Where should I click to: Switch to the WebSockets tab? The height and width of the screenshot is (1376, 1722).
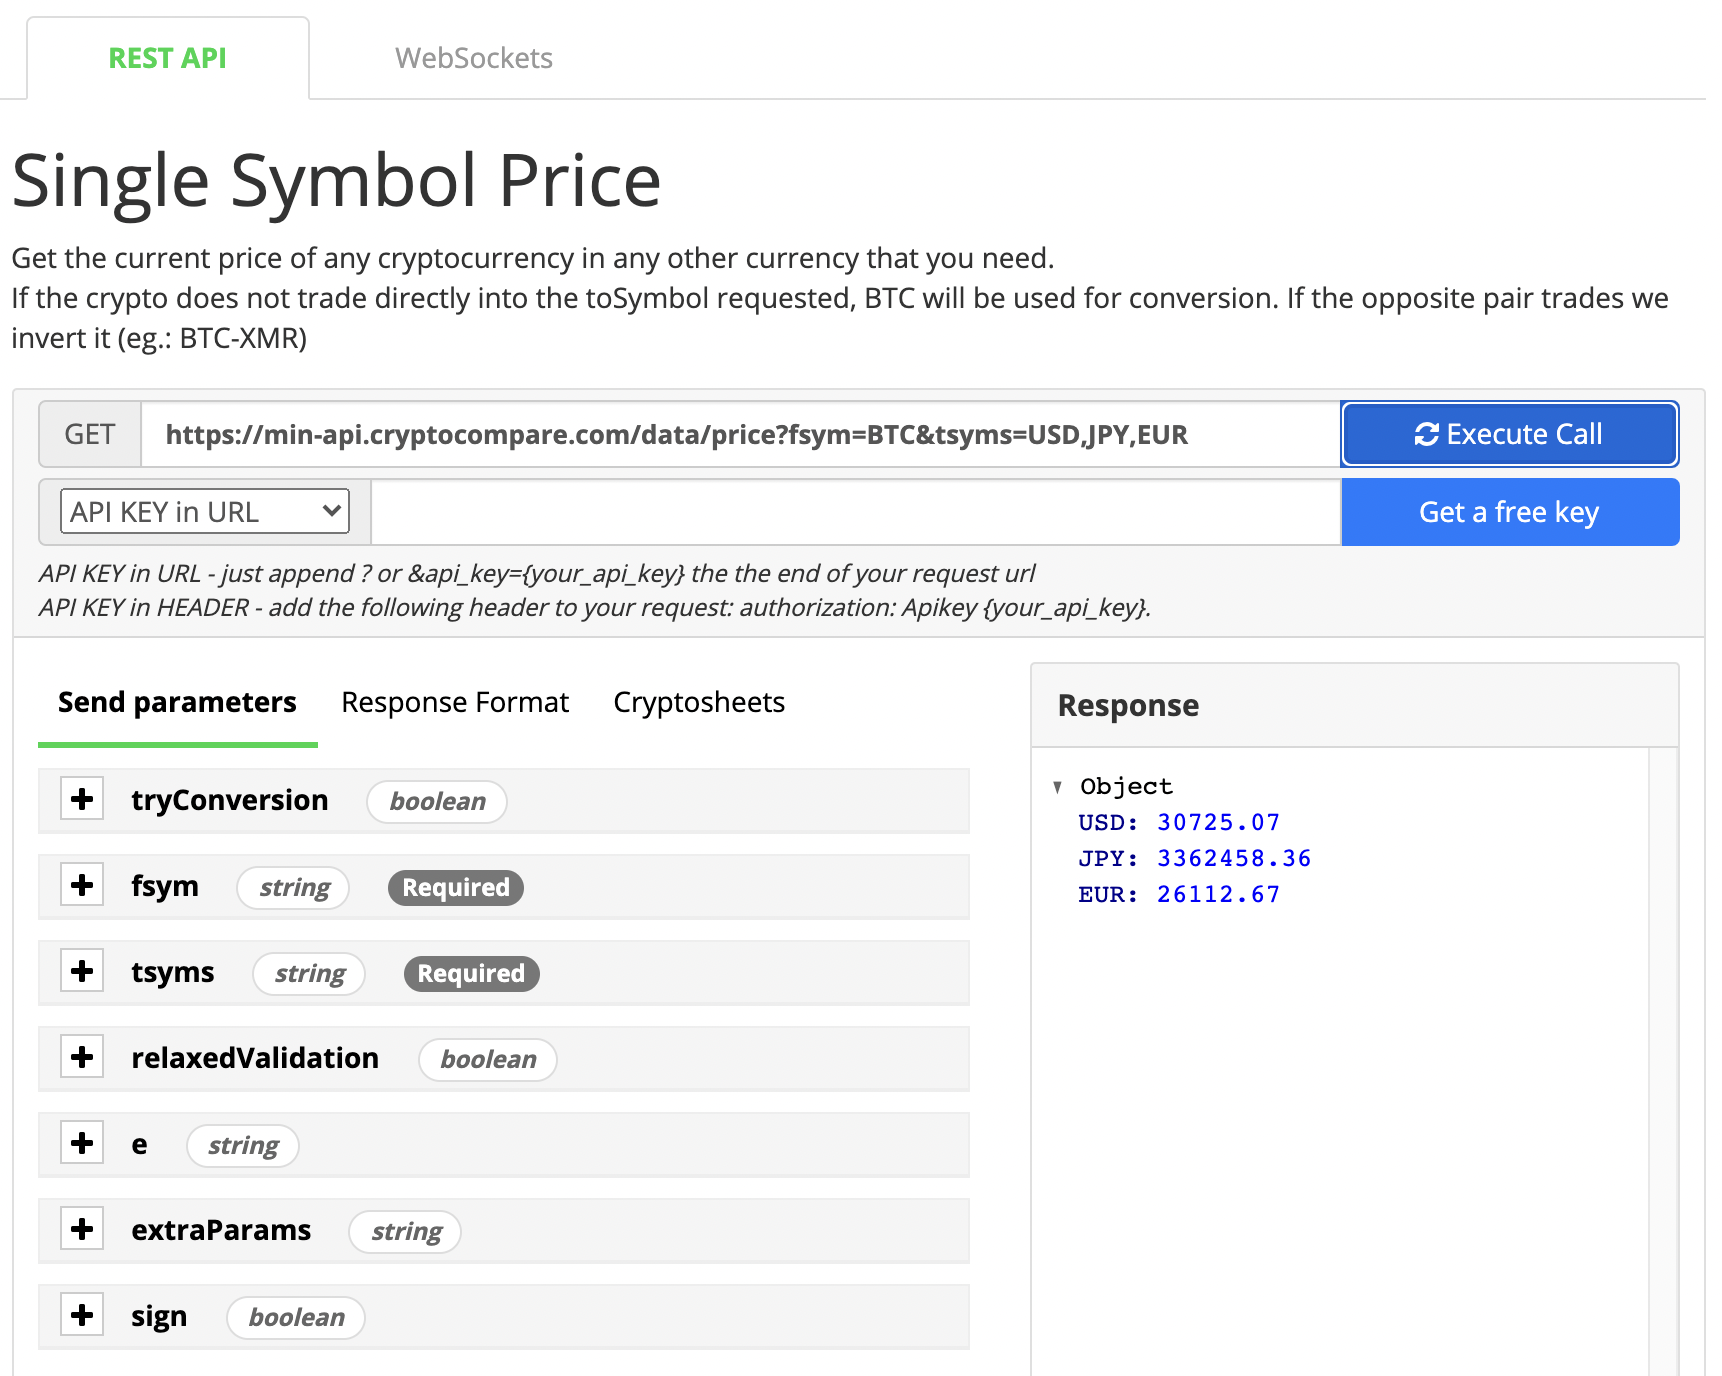(x=474, y=58)
